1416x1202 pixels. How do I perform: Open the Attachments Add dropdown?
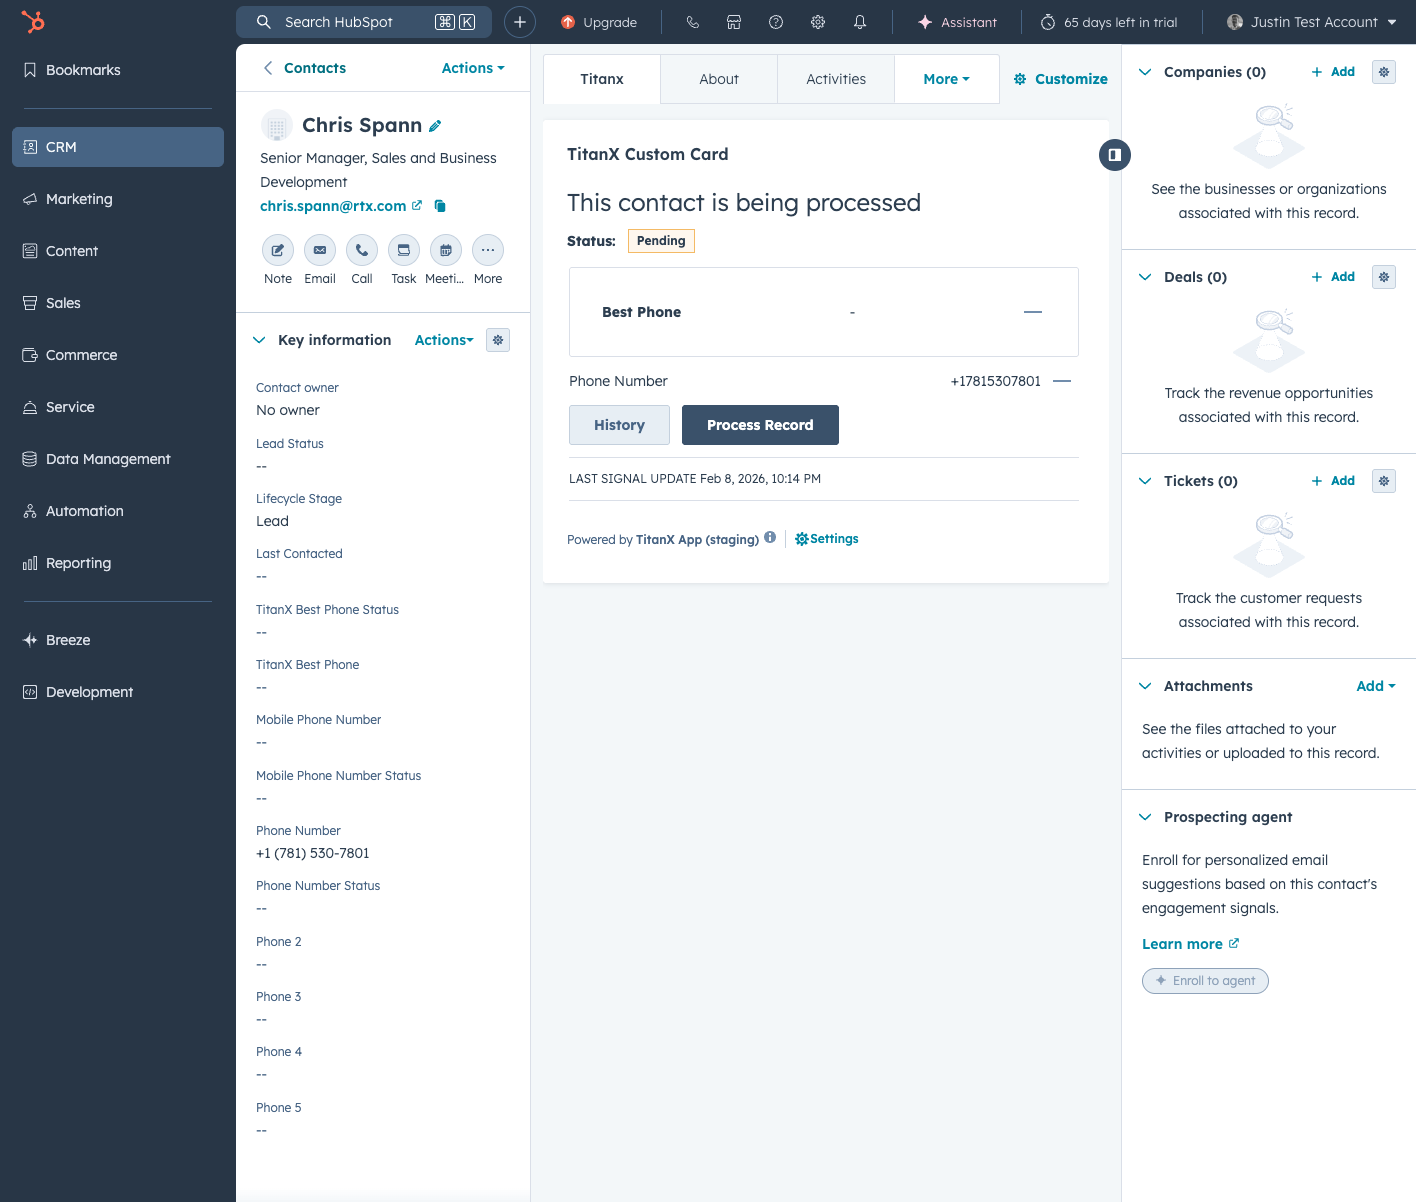[1376, 686]
